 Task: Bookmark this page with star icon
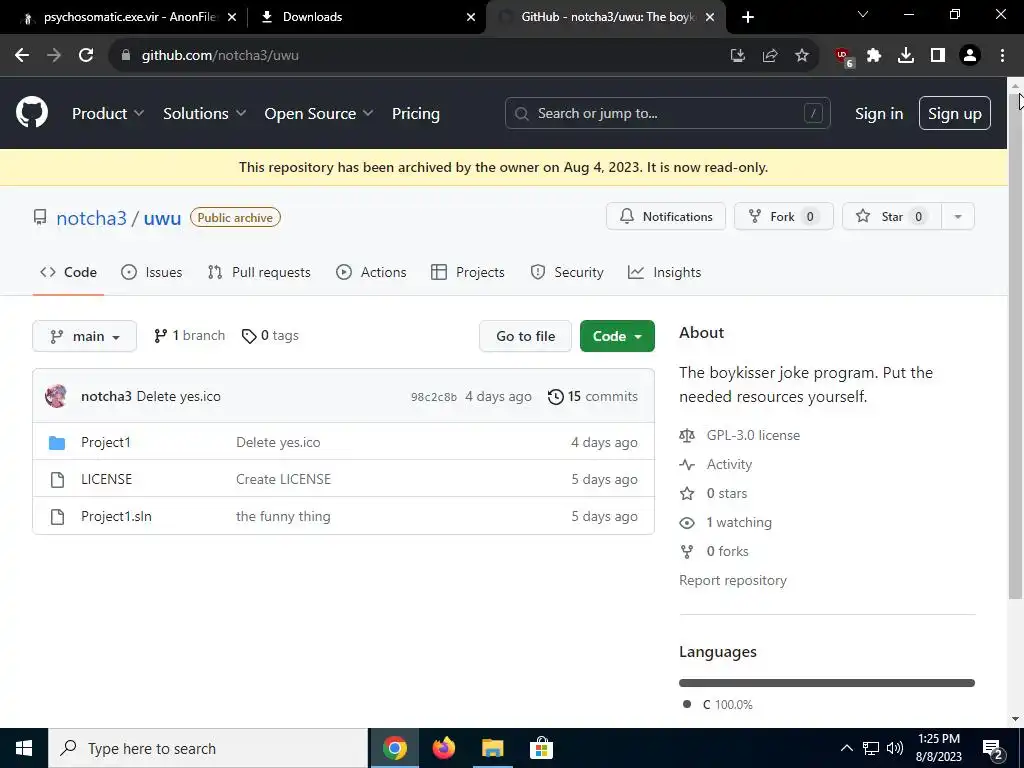pyautogui.click(x=802, y=56)
